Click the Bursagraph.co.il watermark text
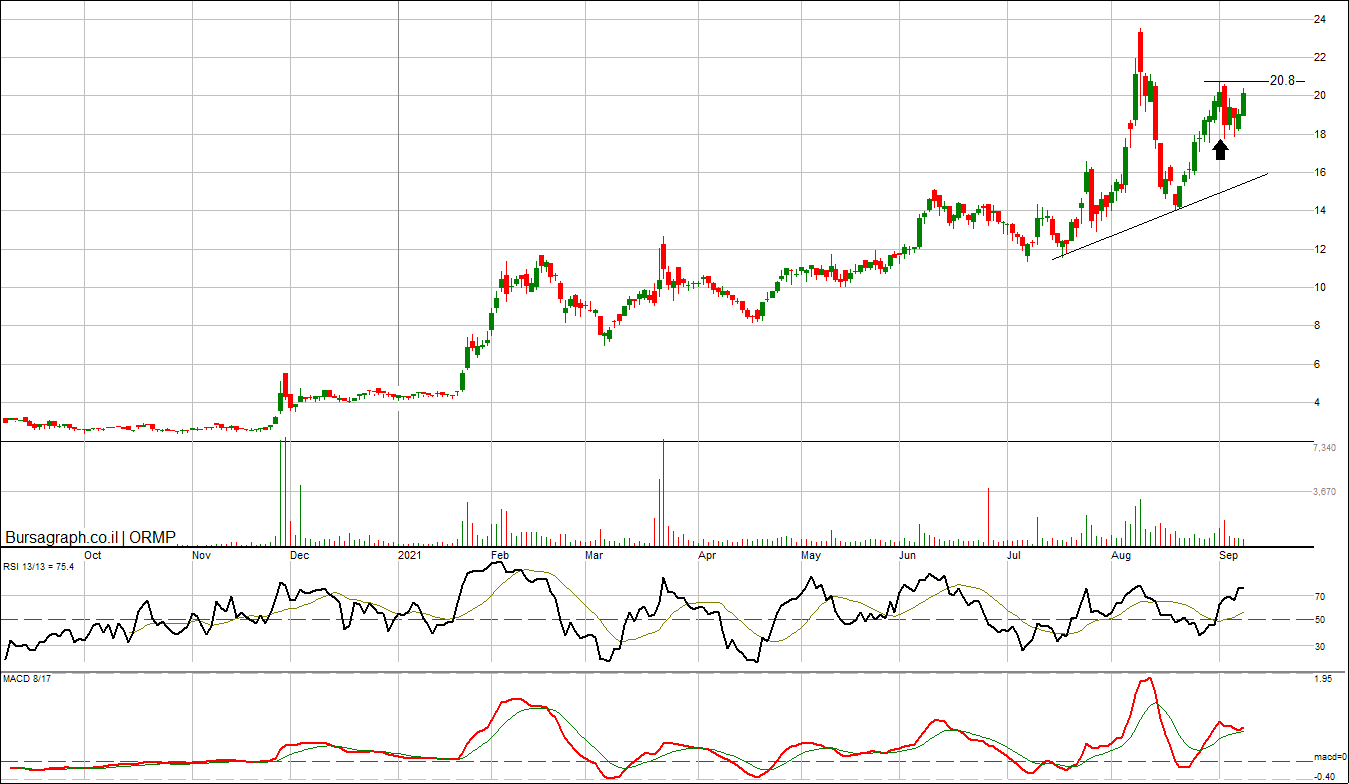Screen dimensions: 1349x784 click(x=63, y=537)
